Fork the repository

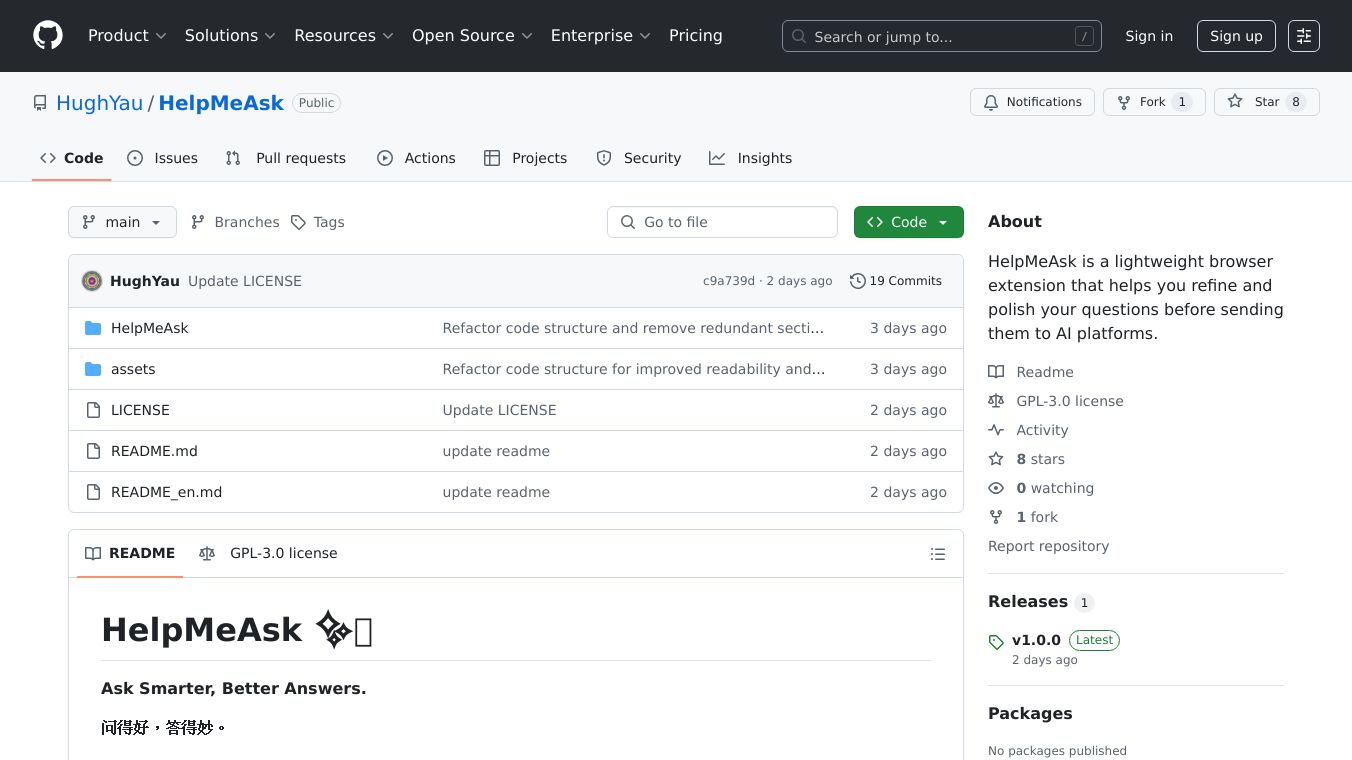pyautogui.click(x=1142, y=102)
